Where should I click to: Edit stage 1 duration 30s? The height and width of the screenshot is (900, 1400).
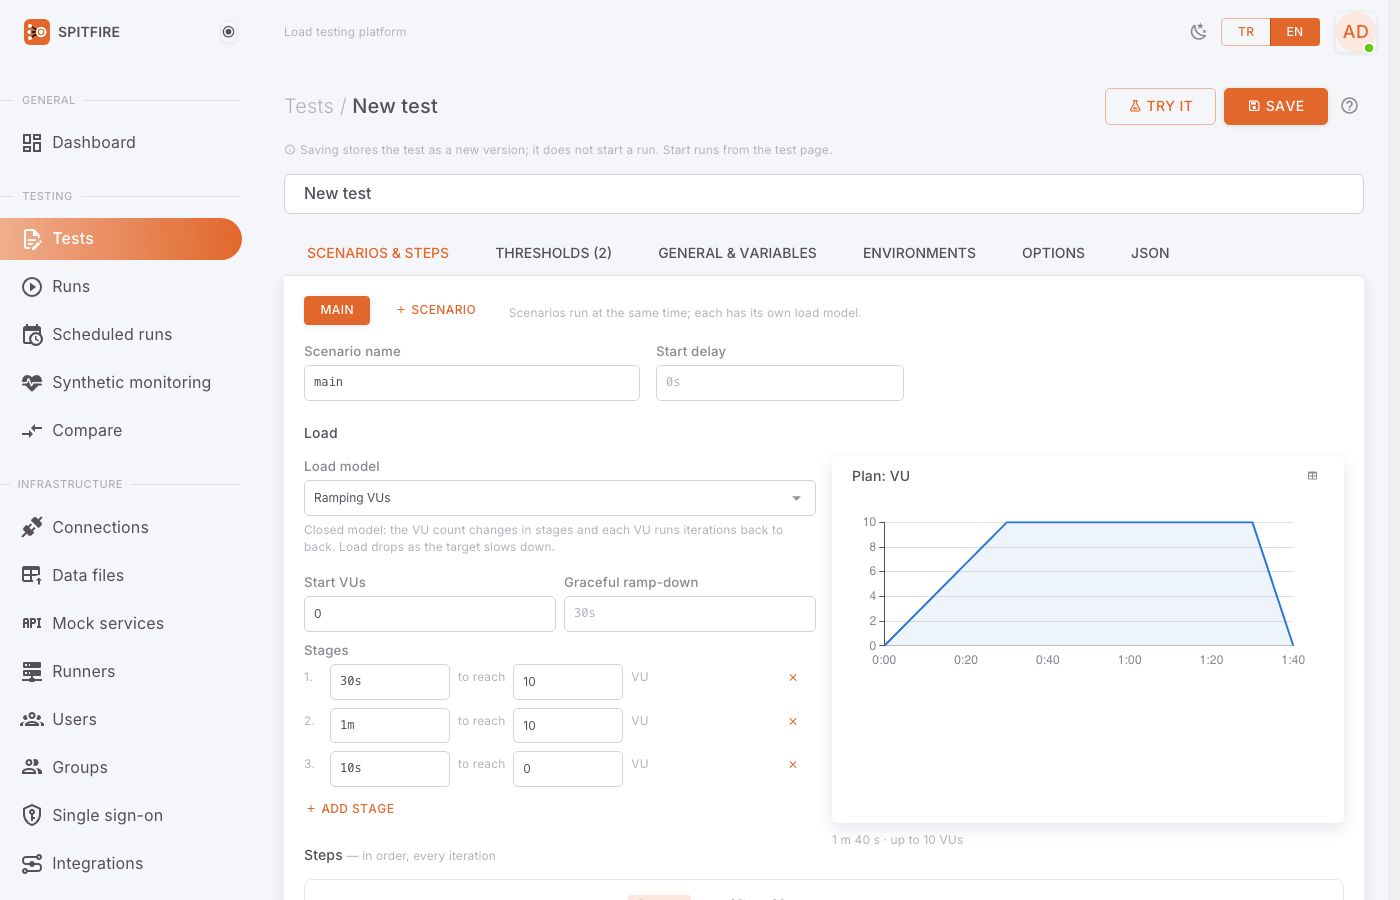[390, 682]
